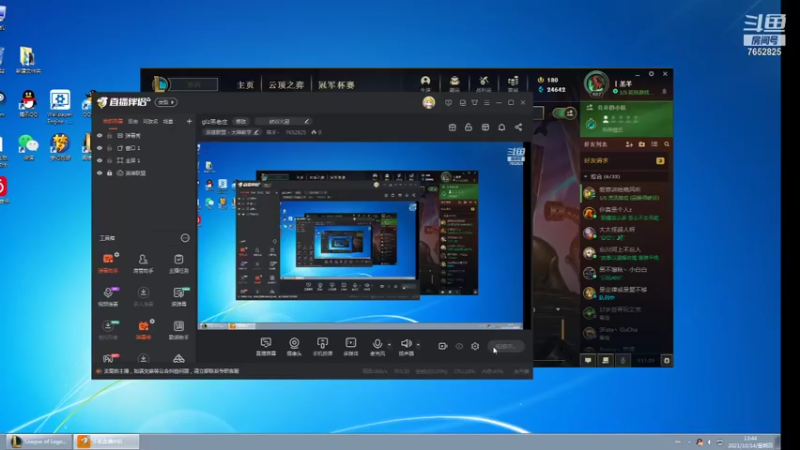The width and height of the screenshot is (800, 450).
Task: Open the red TV icon tool in toolbox
Action: click(x=143, y=330)
